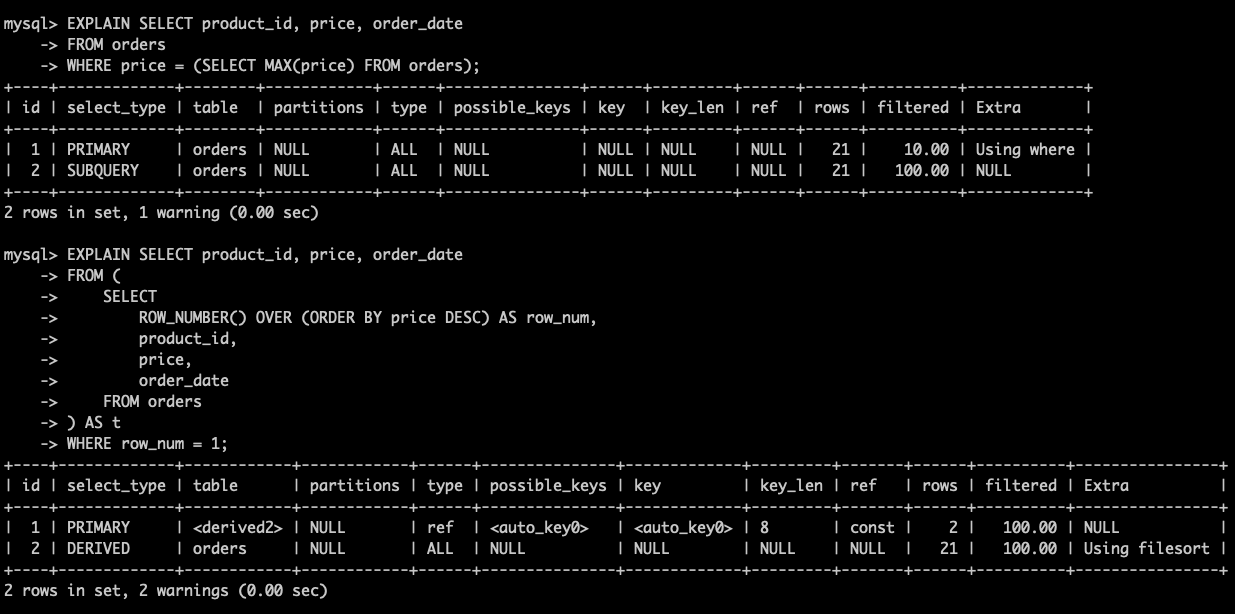Click the "2 warnings" result summary line

(x=165, y=591)
